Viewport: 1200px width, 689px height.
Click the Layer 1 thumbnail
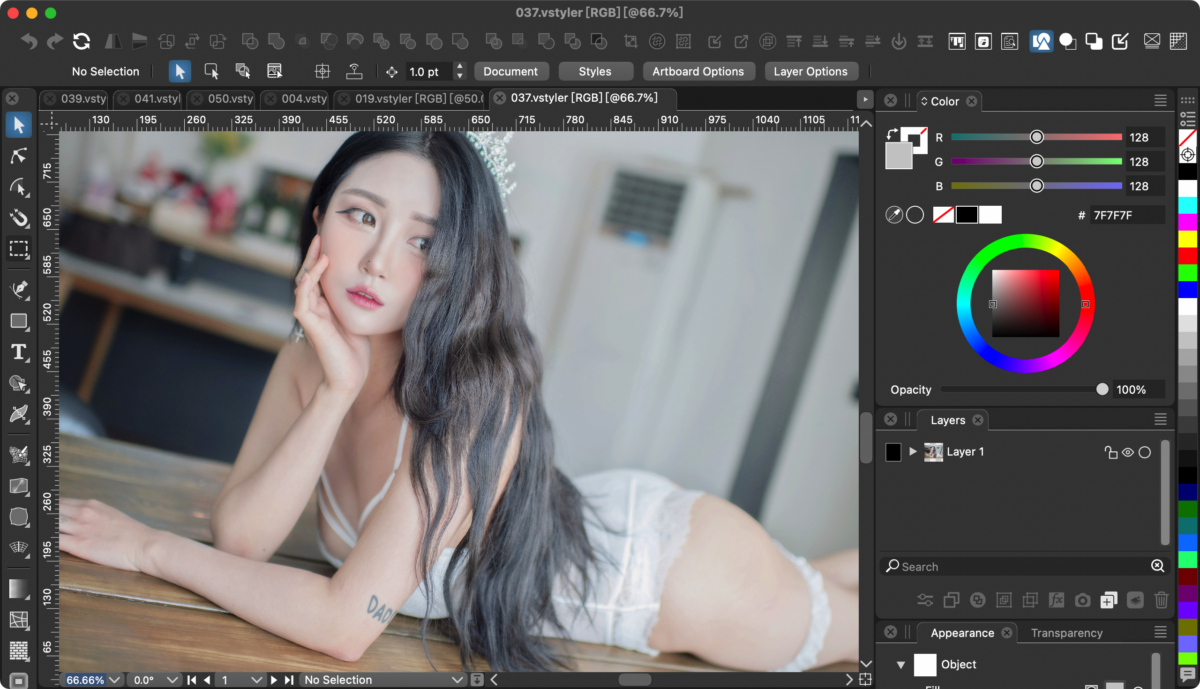tap(934, 452)
